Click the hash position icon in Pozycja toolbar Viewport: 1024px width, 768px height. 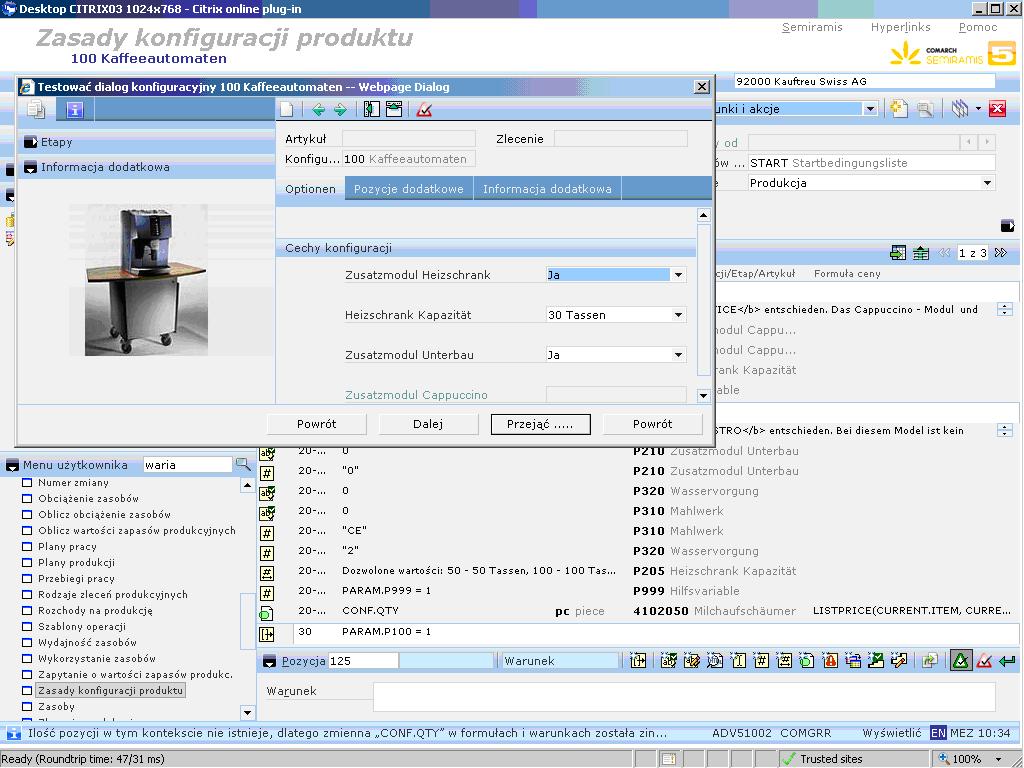[761, 661]
